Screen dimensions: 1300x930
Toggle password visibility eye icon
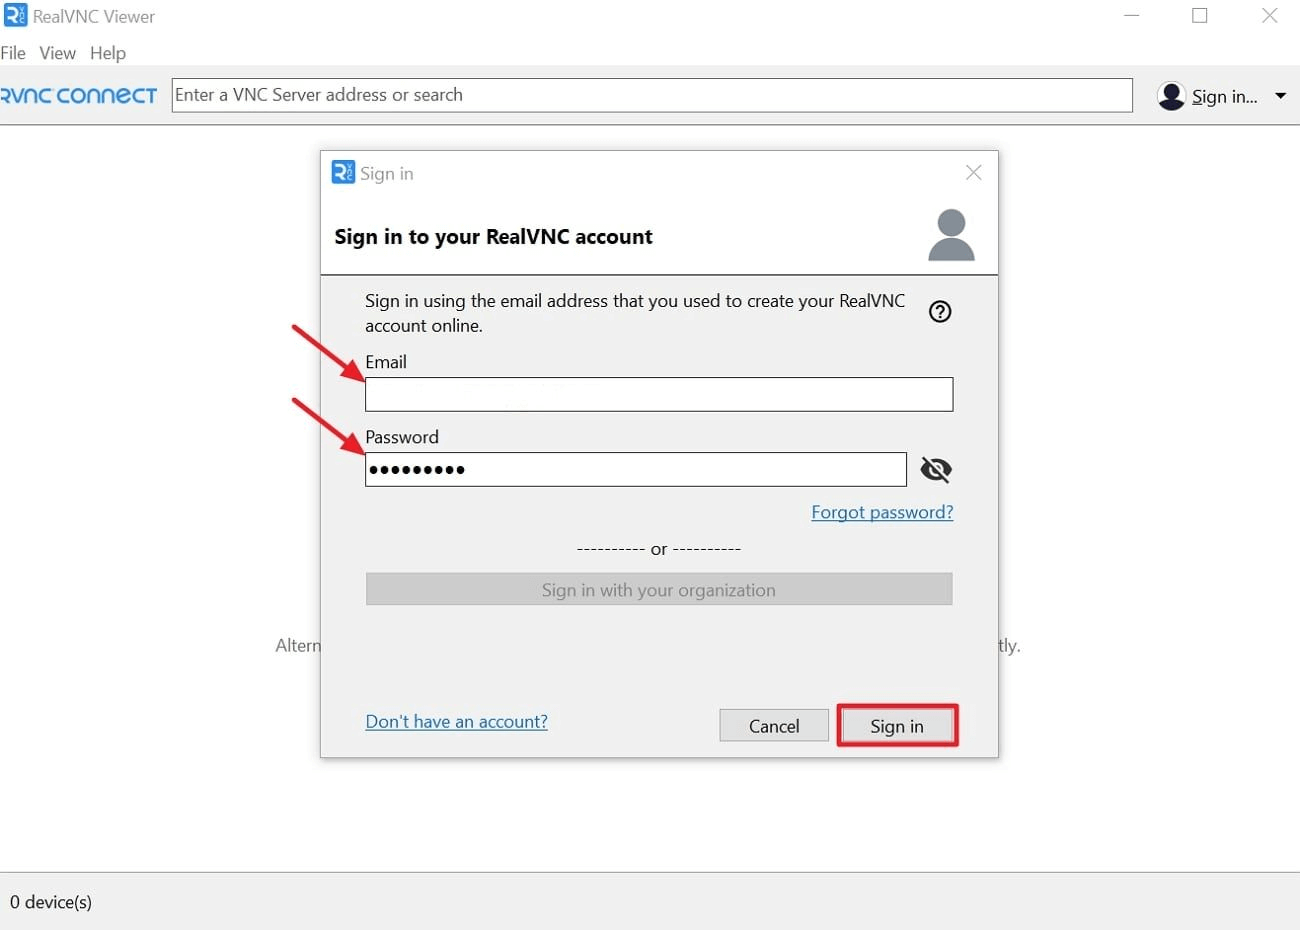(x=936, y=469)
